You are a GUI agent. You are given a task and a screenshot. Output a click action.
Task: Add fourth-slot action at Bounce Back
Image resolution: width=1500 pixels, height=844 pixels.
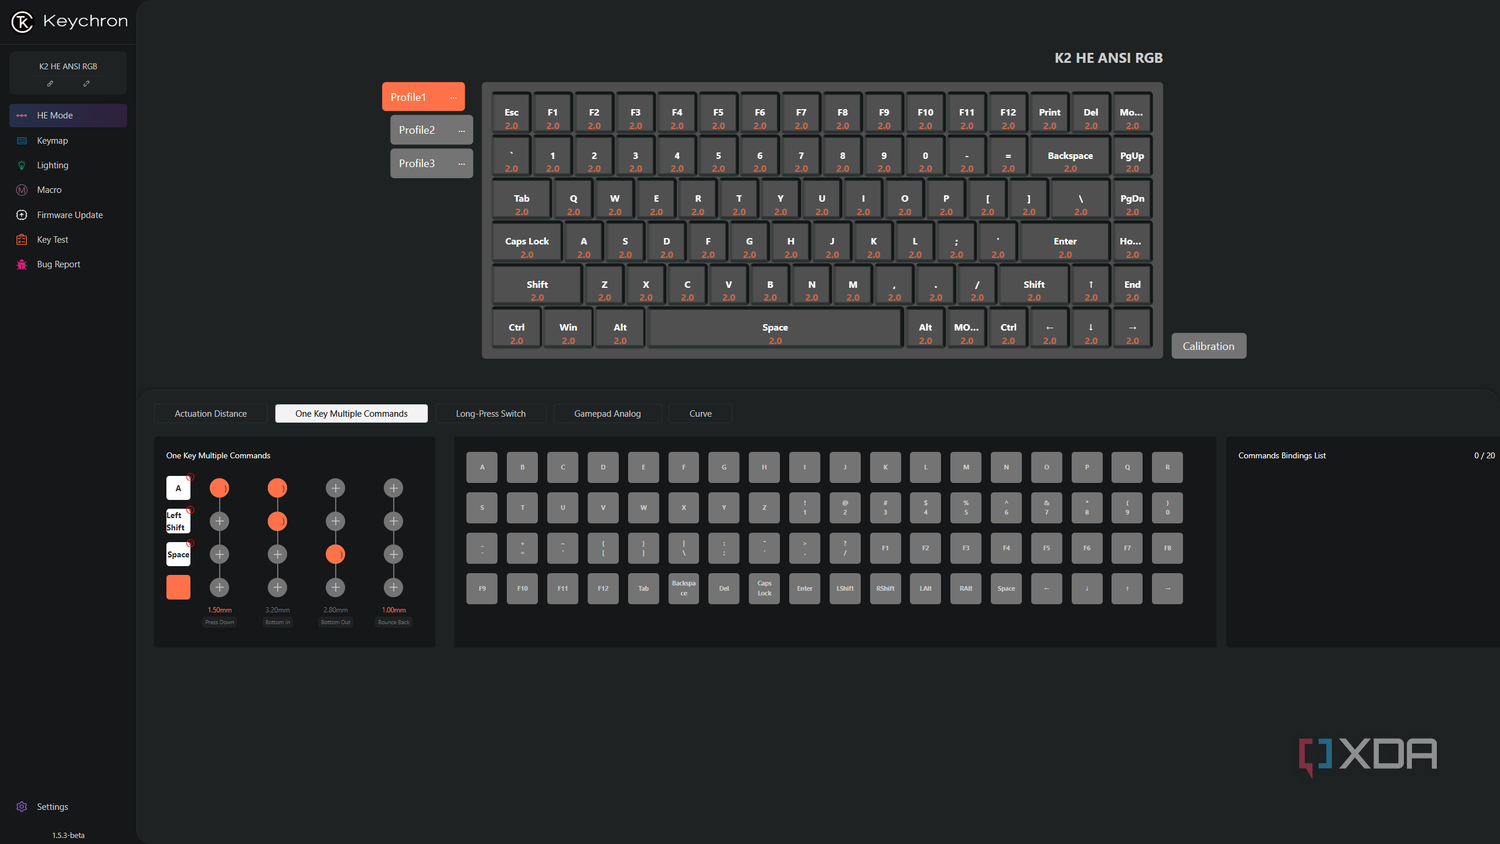tap(394, 587)
